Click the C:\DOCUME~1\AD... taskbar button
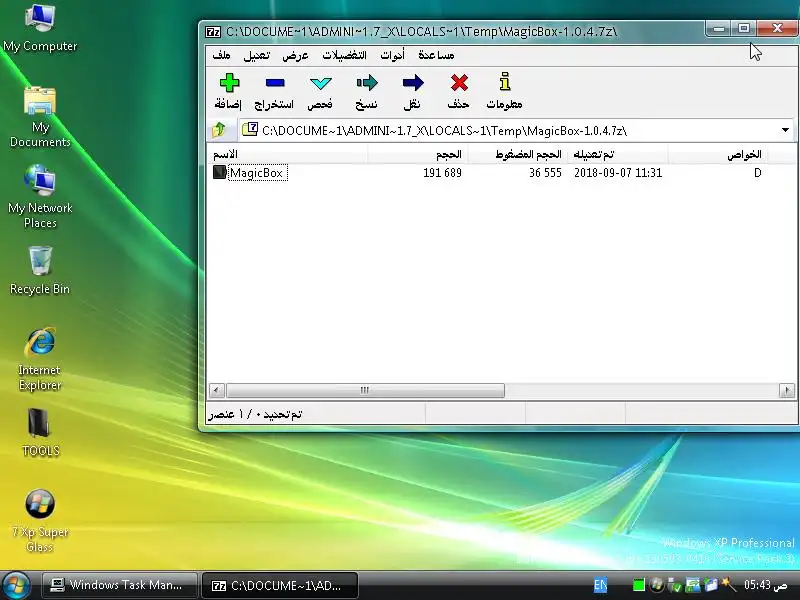800x600 pixels. tap(280, 585)
